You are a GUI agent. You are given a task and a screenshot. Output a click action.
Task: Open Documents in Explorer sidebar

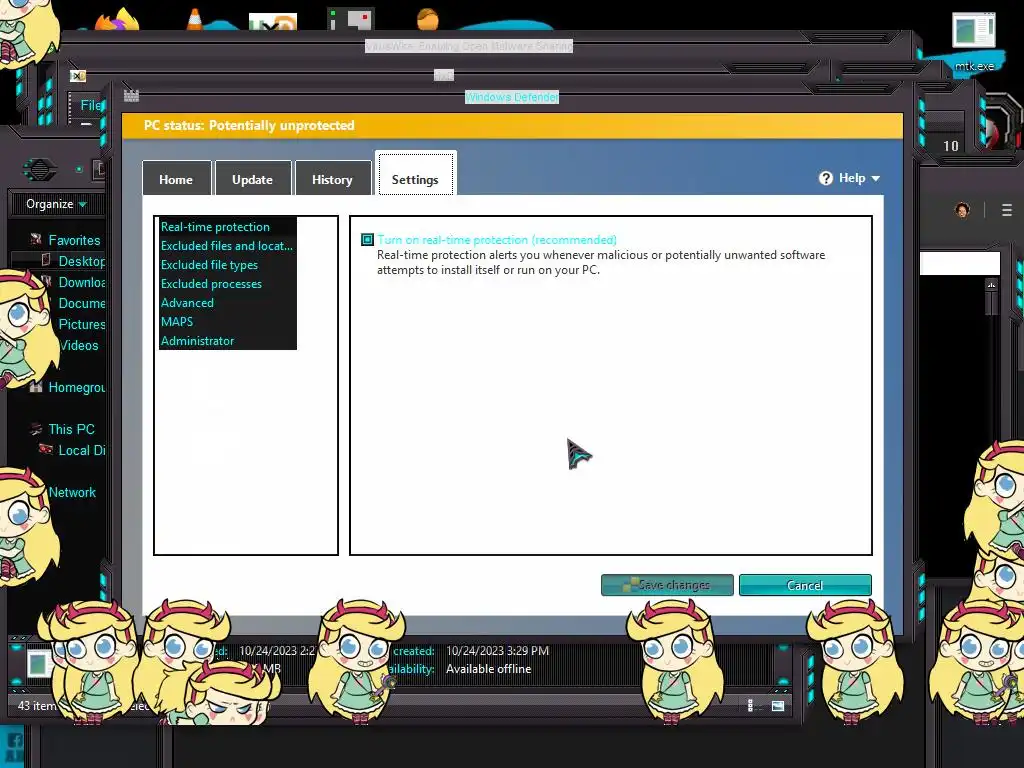[82, 303]
